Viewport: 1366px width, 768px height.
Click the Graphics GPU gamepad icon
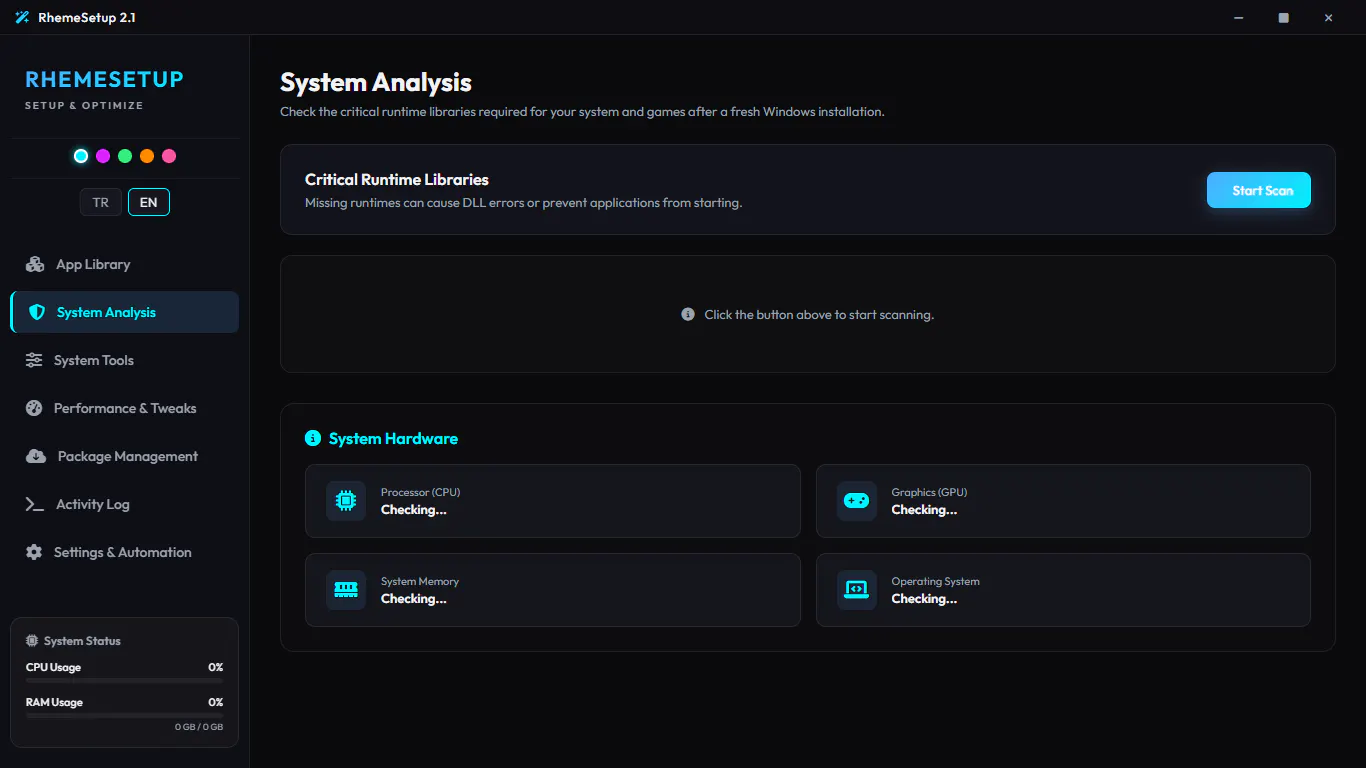856,501
